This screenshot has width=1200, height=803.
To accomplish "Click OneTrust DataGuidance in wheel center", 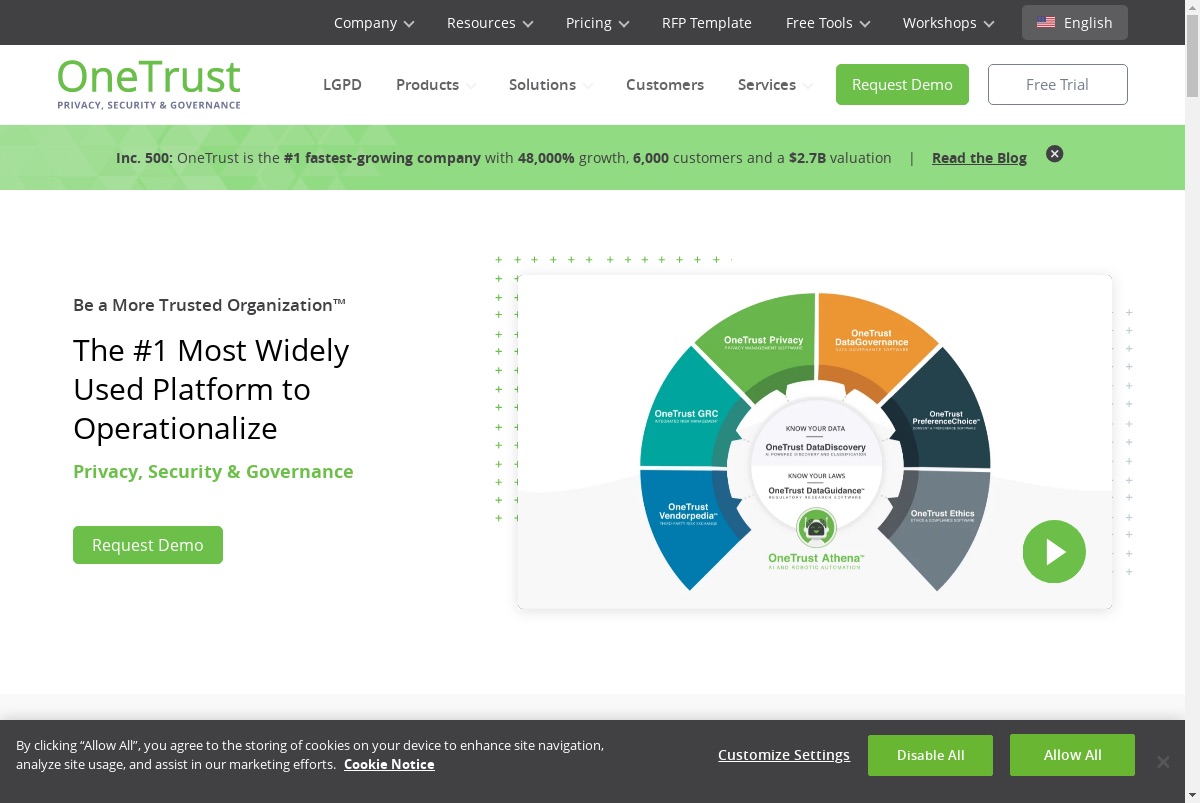I will coord(816,492).
